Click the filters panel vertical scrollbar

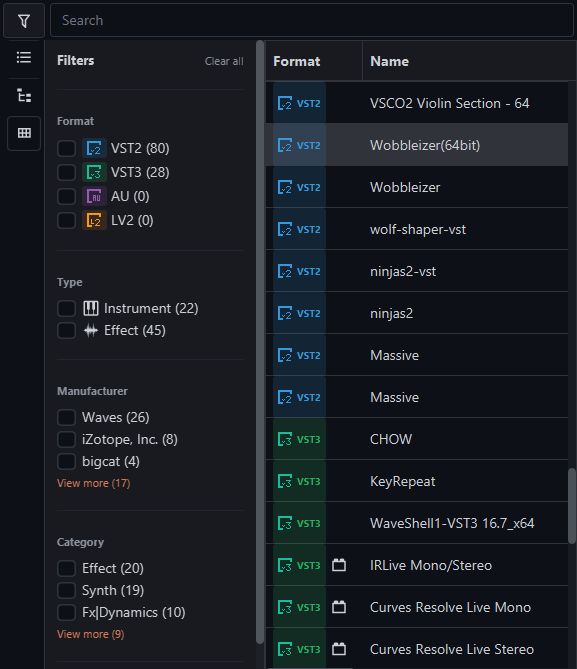pos(259,341)
